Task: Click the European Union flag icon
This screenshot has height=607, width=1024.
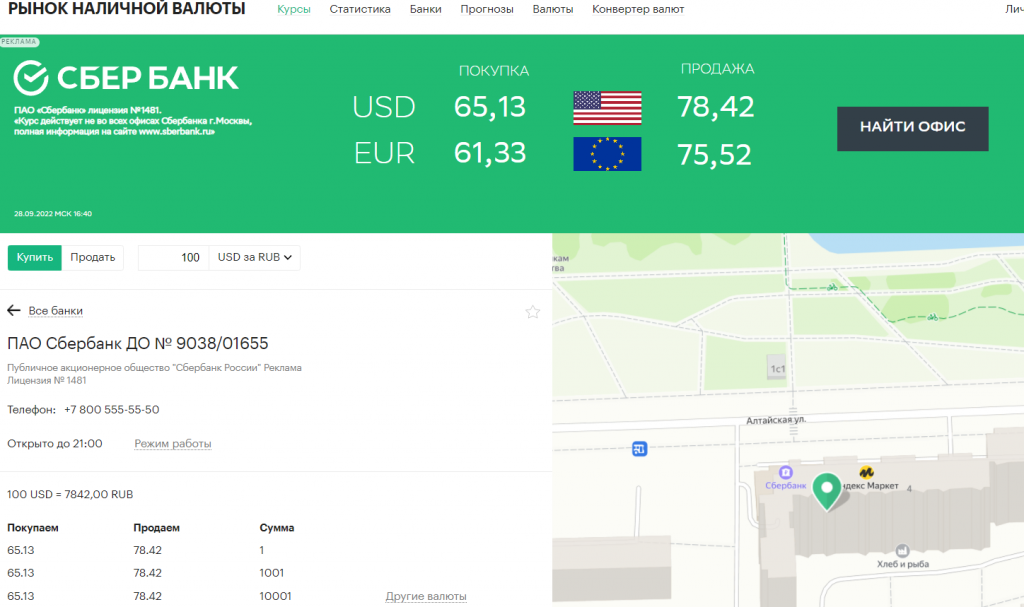Action: click(607, 154)
